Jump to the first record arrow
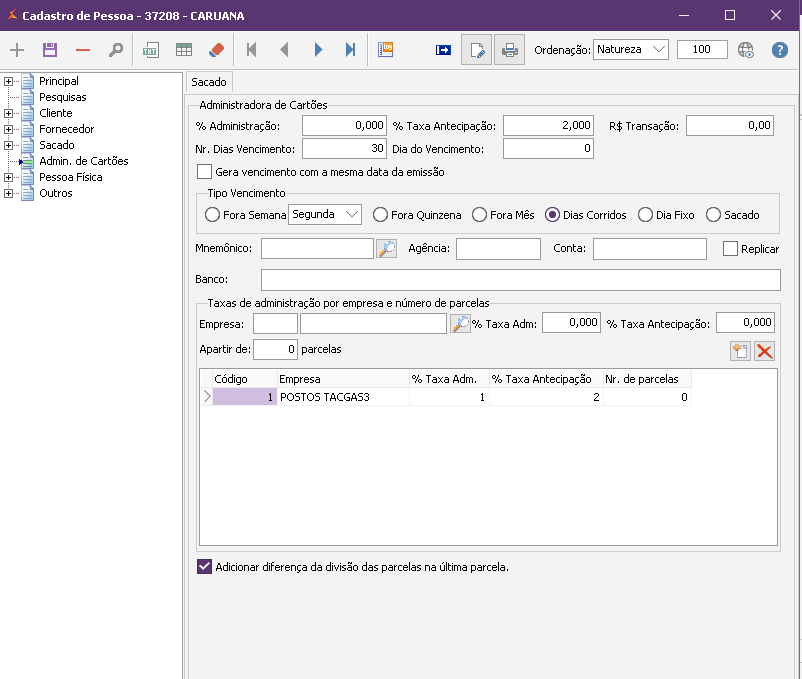The image size is (802, 679). 251,50
